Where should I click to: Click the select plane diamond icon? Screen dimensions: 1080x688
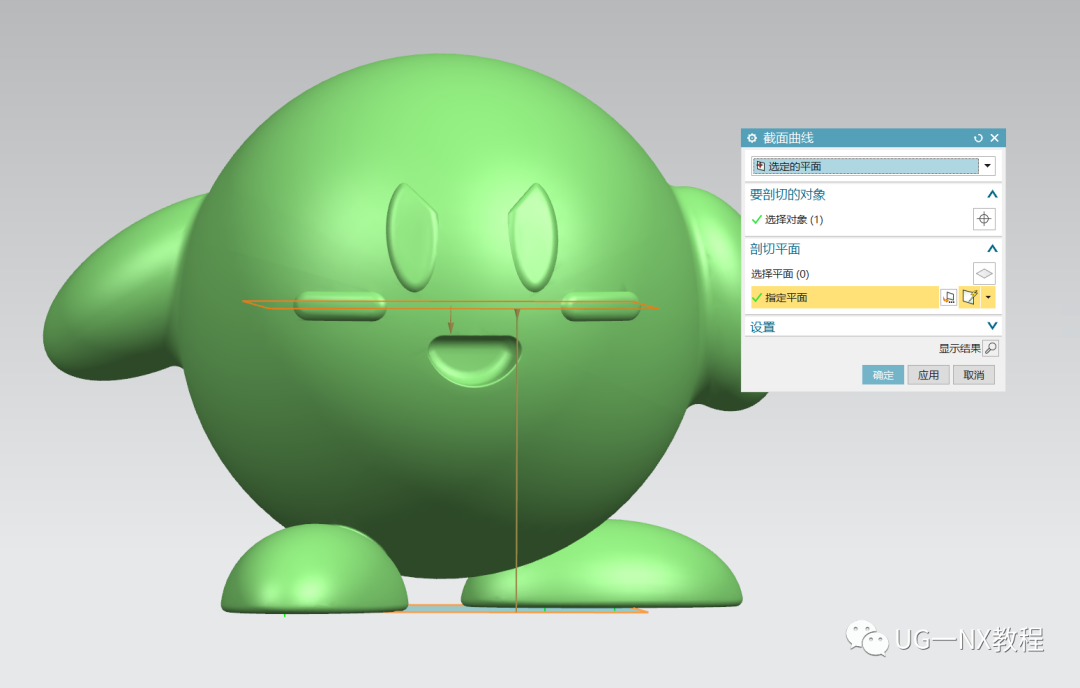984,273
